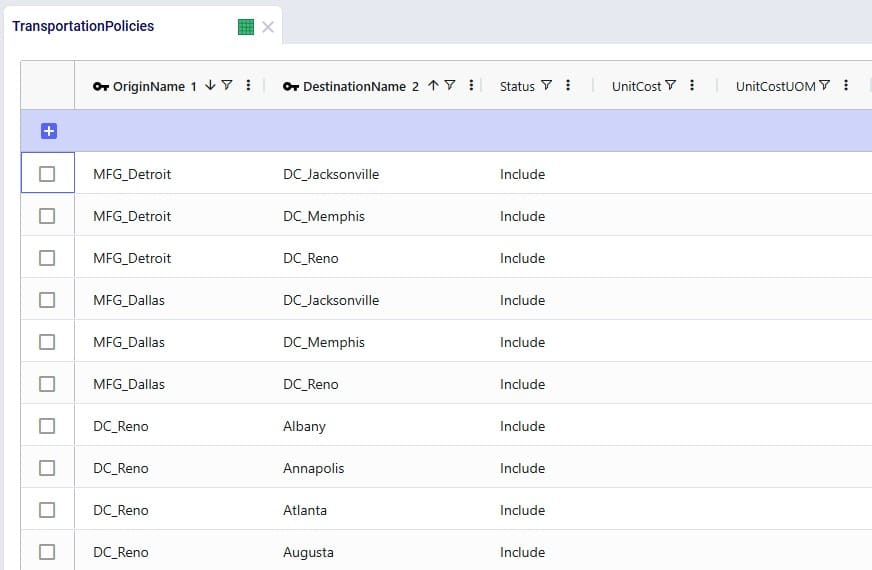Check the DC_Reno to Augusta row
The image size is (872, 570).
click(47, 552)
